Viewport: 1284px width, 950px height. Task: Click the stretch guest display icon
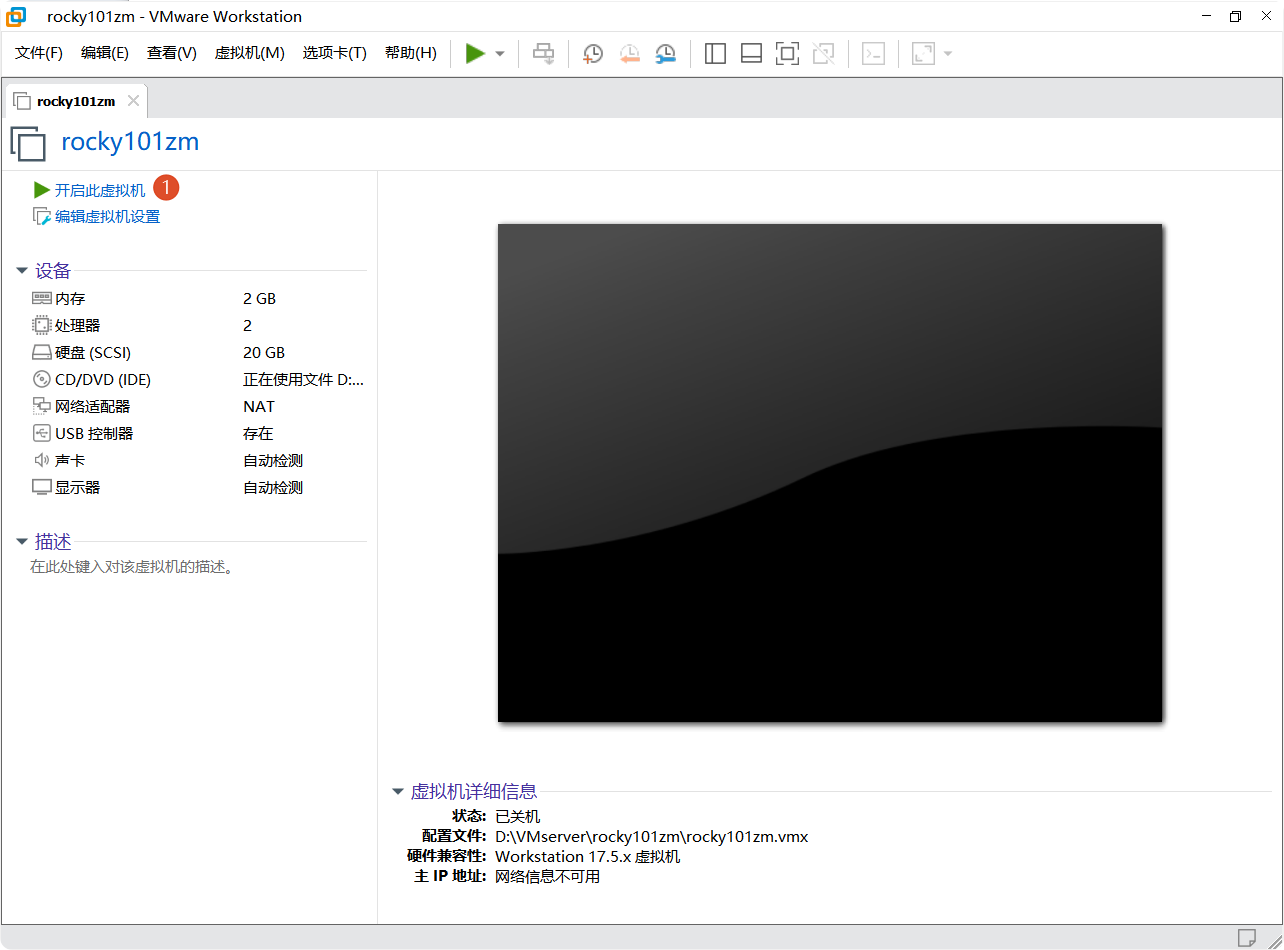tap(923, 54)
